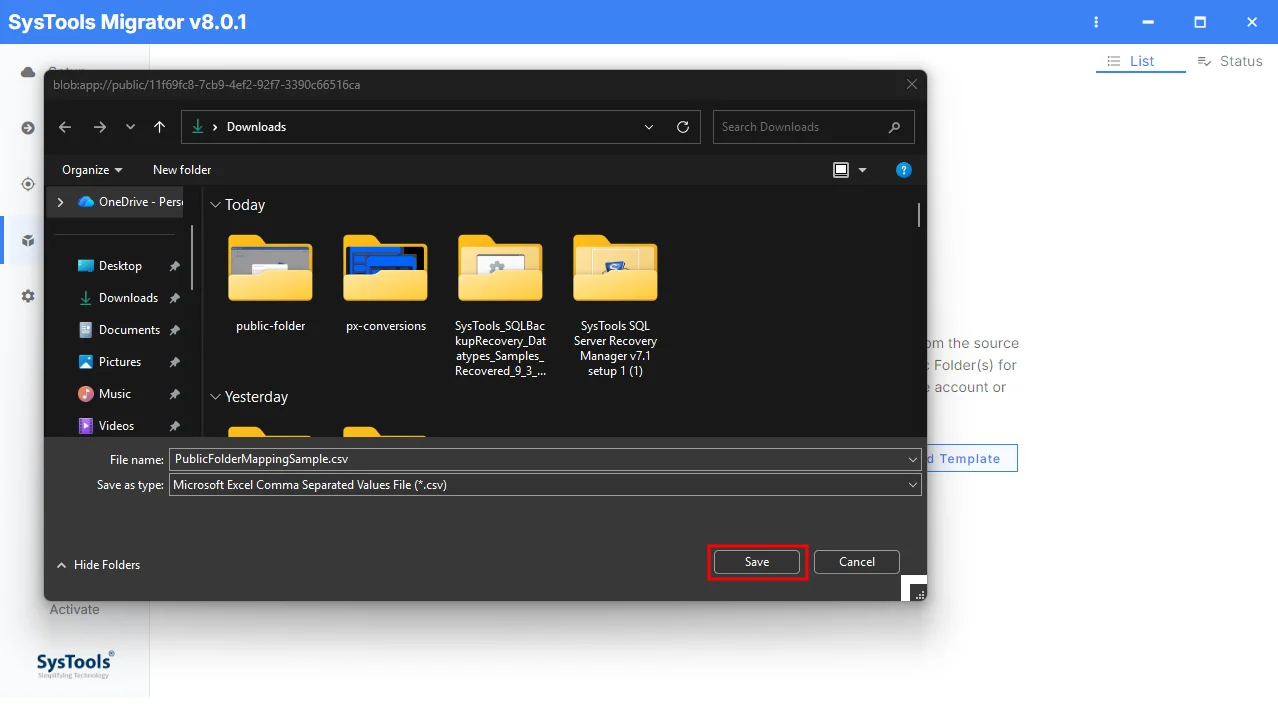The height and width of the screenshot is (715, 1278).
Task: Click the SysTools logo
Action: click(75, 664)
